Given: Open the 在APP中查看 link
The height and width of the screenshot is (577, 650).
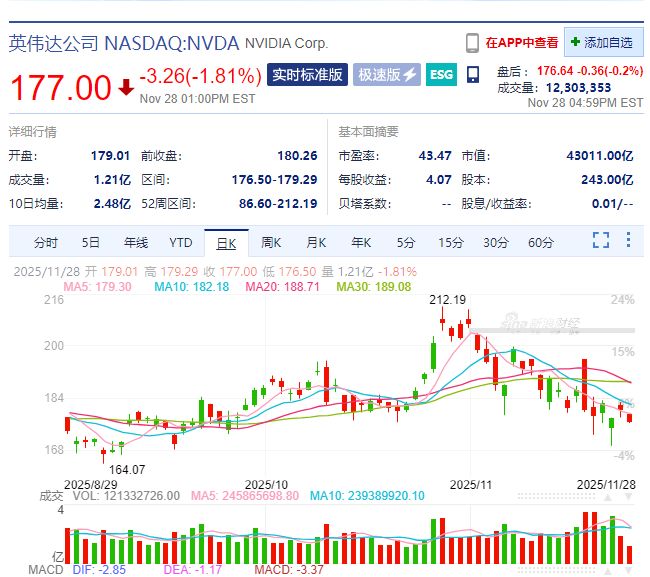Looking at the screenshot, I should 521,43.
